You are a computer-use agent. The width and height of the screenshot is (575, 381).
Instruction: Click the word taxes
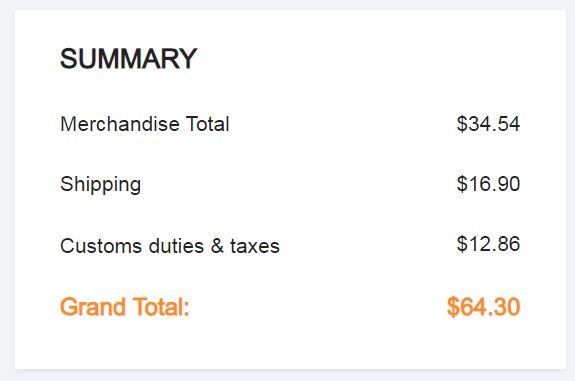pos(255,246)
